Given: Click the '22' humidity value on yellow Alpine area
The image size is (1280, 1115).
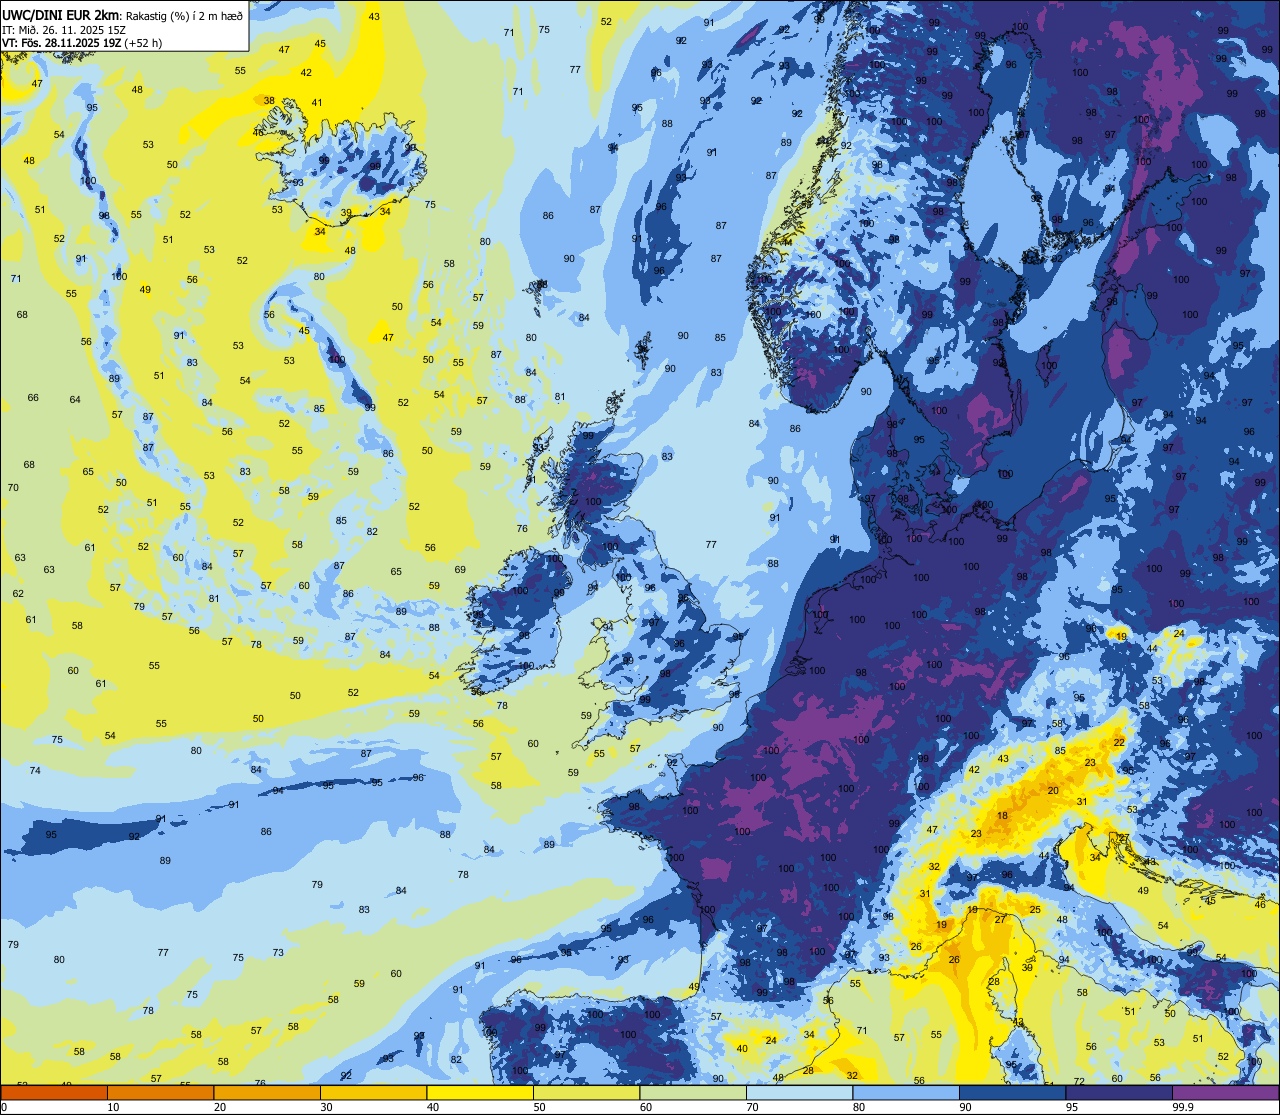Looking at the screenshot, I should (x=1119, y=741).
